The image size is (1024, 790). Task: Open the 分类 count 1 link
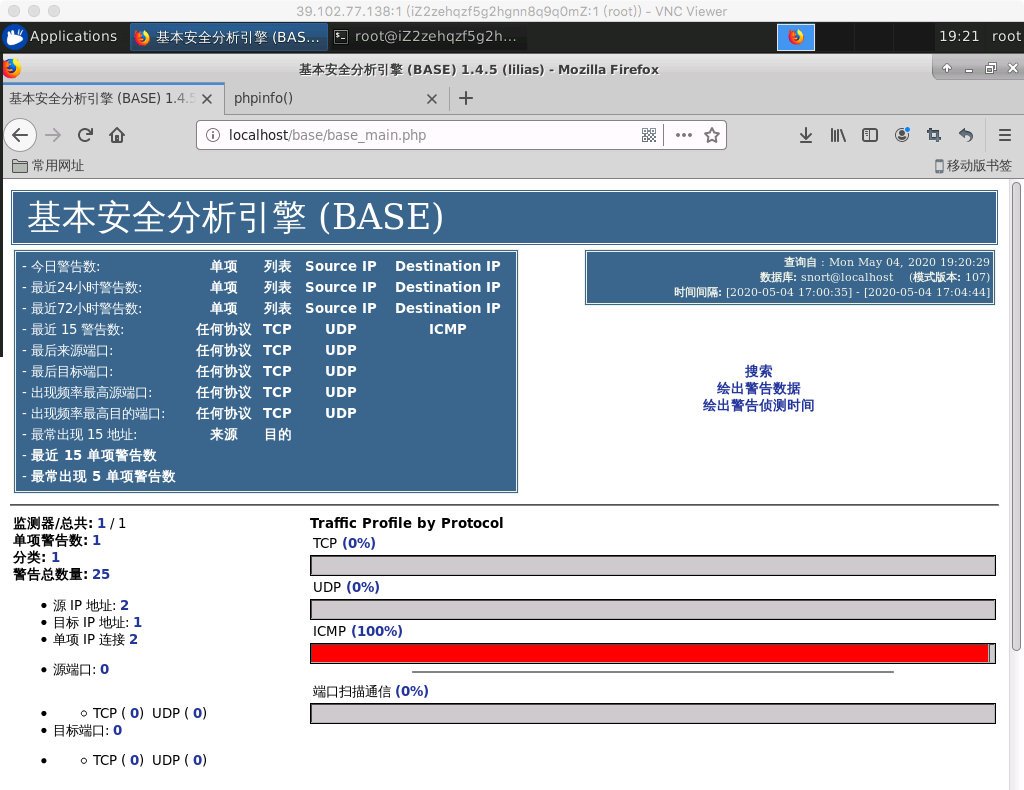[56, 557]
